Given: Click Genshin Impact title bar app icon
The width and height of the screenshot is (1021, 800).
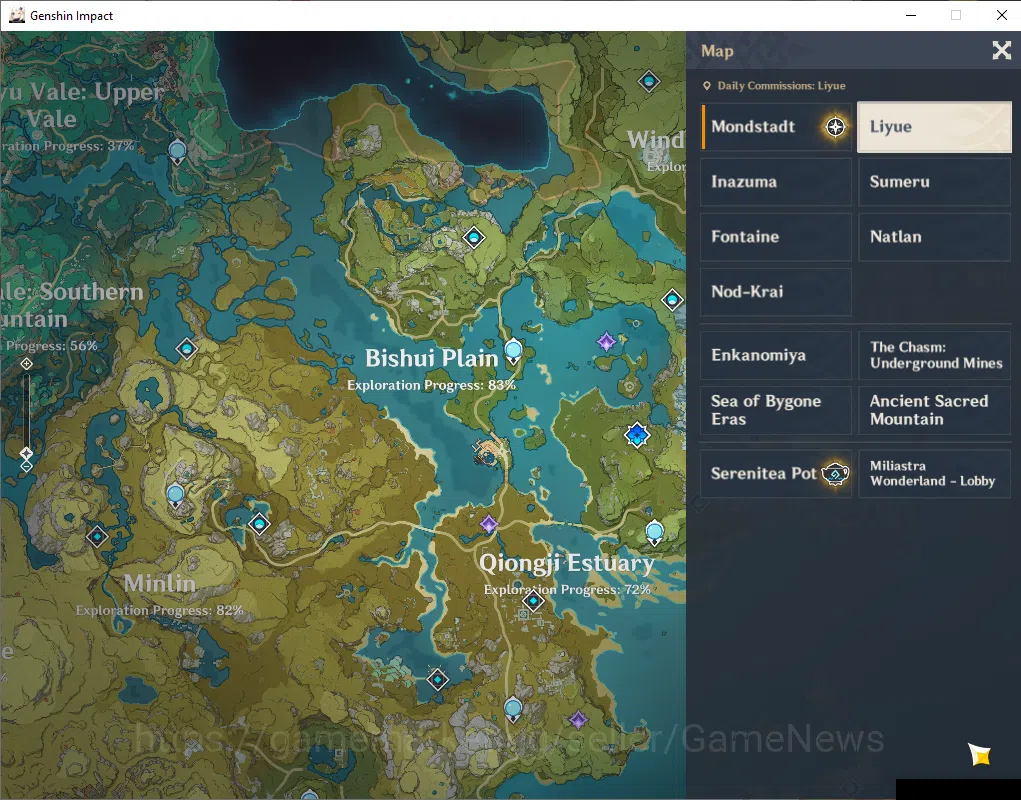Looking at the screenshot, I should click(17, 15).
